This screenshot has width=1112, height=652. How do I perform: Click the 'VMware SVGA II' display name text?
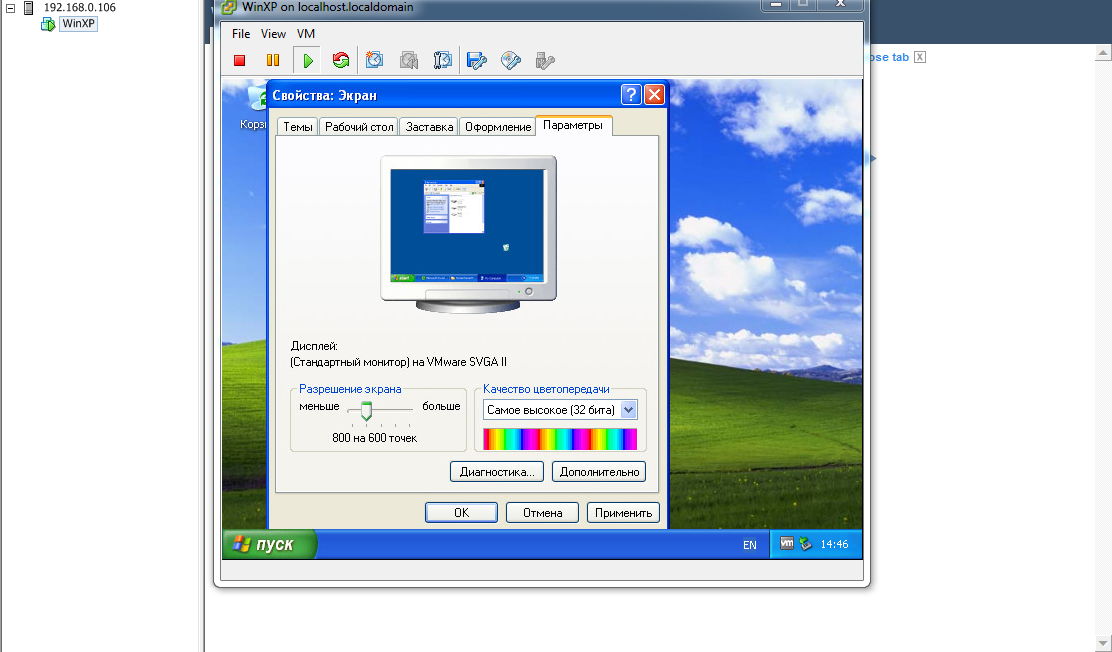tap(467, 362)
